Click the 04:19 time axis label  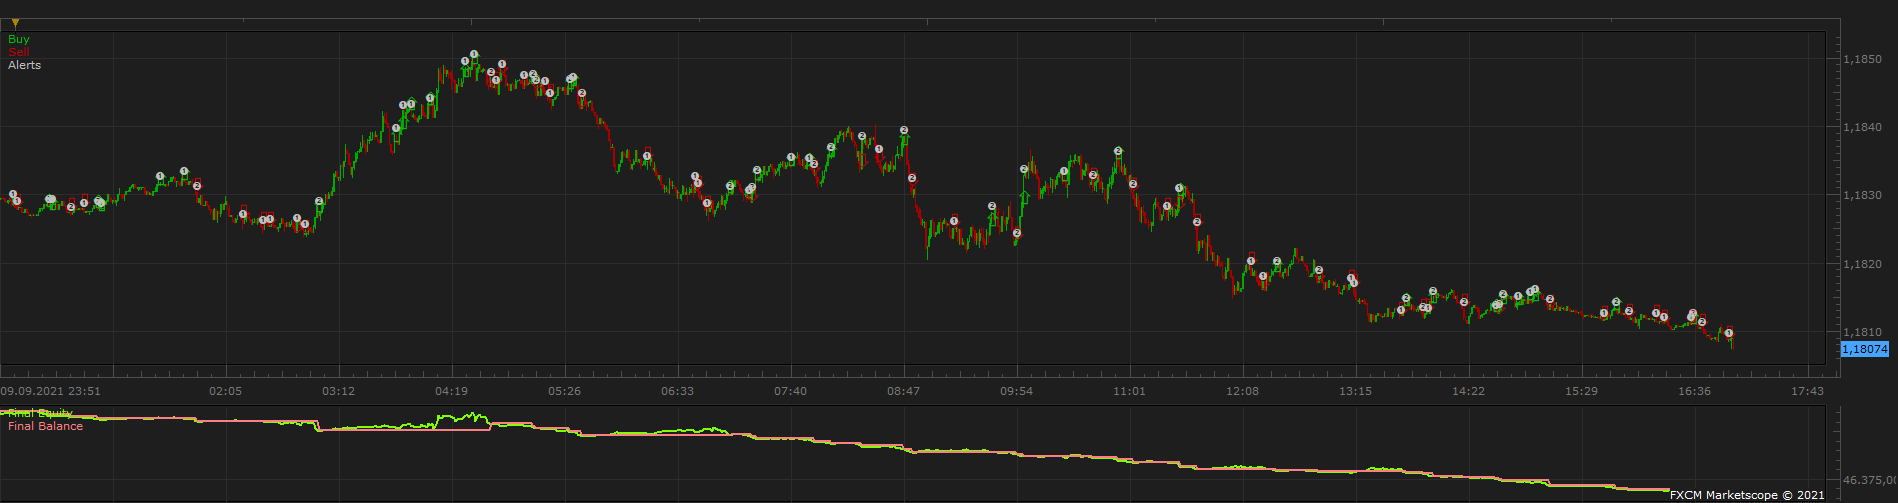click(x=451, y=391)
